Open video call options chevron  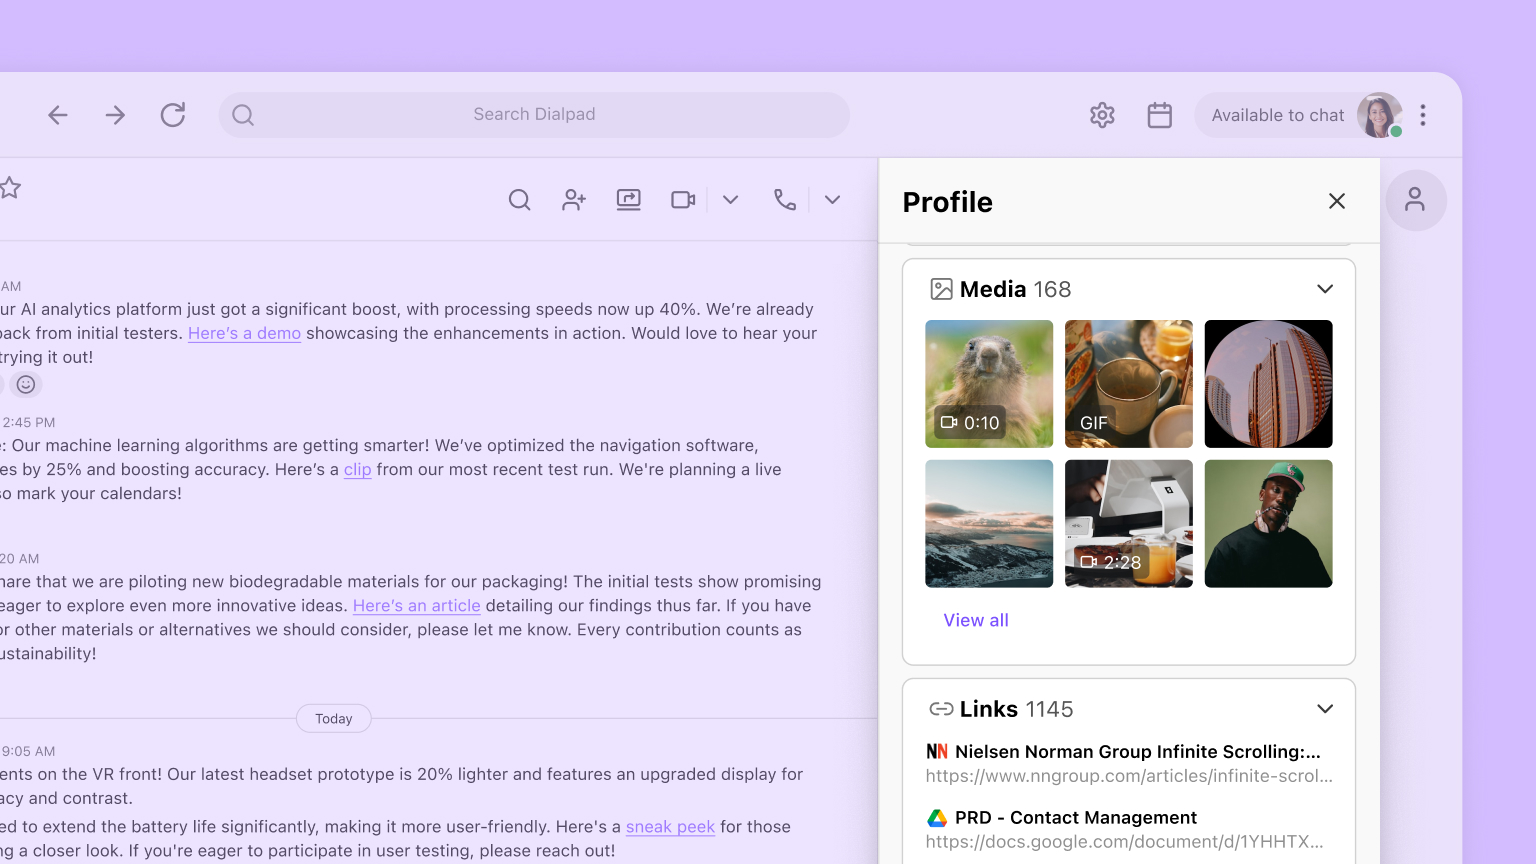click(x=730, y=199)
